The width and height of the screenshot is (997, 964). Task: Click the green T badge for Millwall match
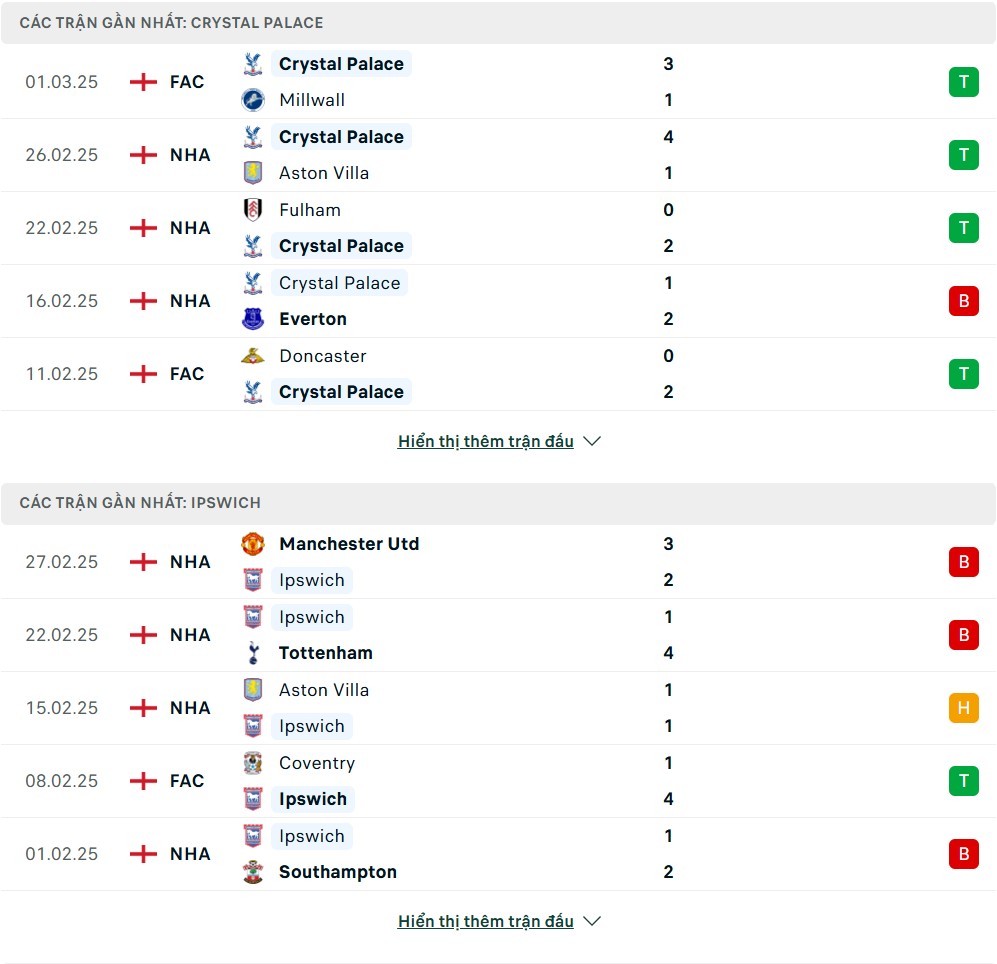(x=963, y=82)
